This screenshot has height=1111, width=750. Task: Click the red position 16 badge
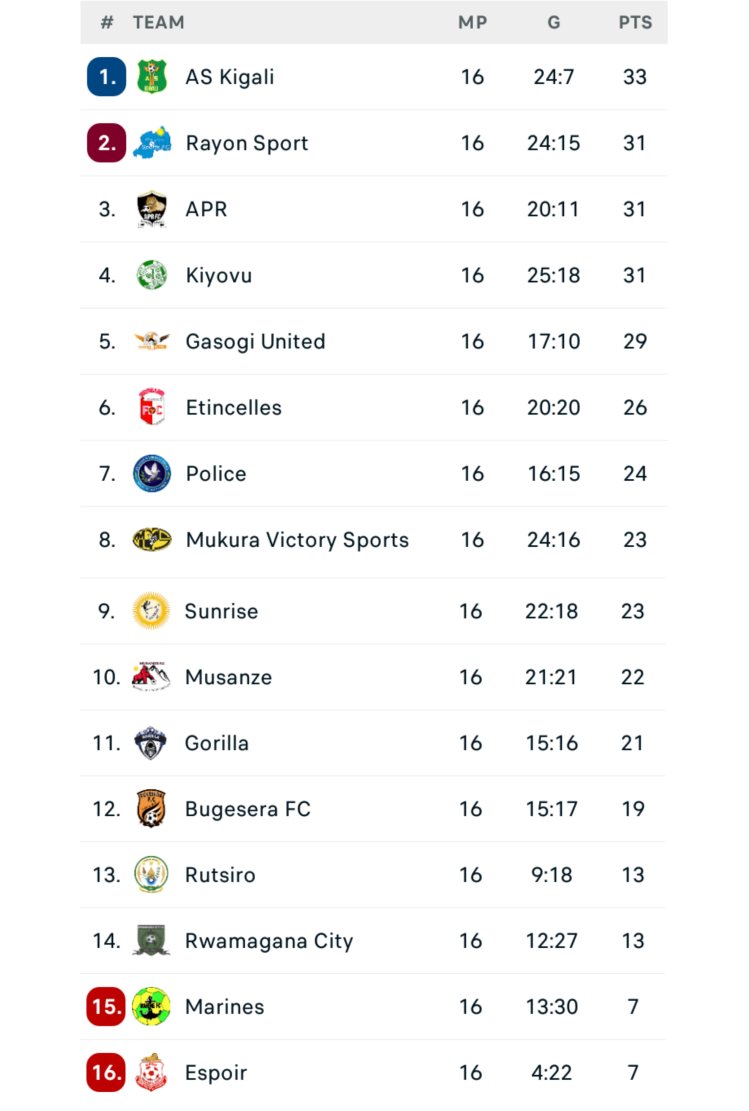(106, 1073)
